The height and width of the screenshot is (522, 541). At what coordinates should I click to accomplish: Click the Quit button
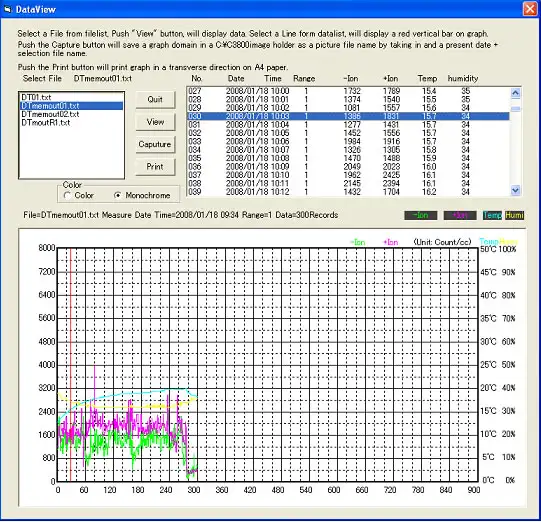[155, 99]
